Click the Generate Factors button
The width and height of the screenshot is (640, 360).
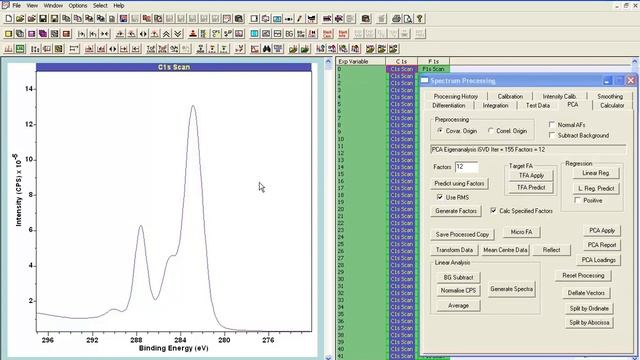click(456, 211)
